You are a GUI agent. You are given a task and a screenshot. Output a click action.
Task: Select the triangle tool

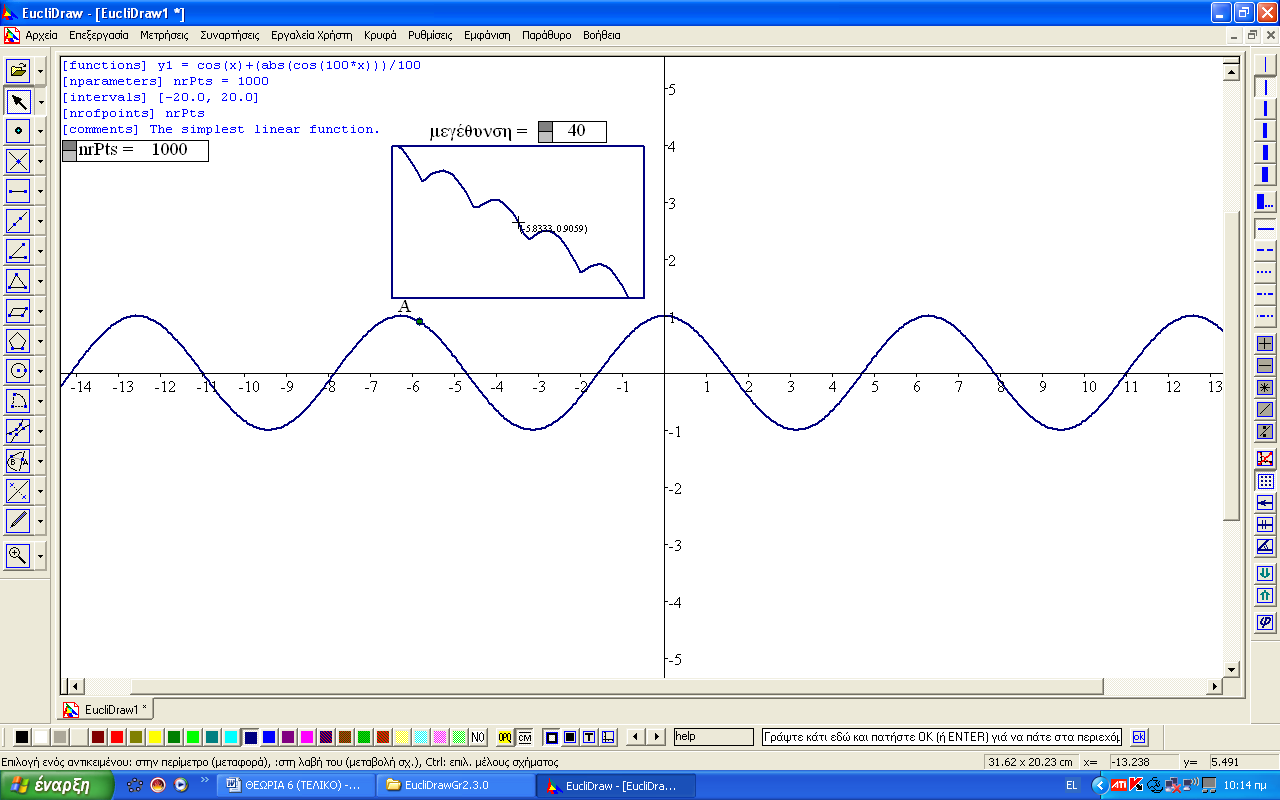click(x=18, y=281)
